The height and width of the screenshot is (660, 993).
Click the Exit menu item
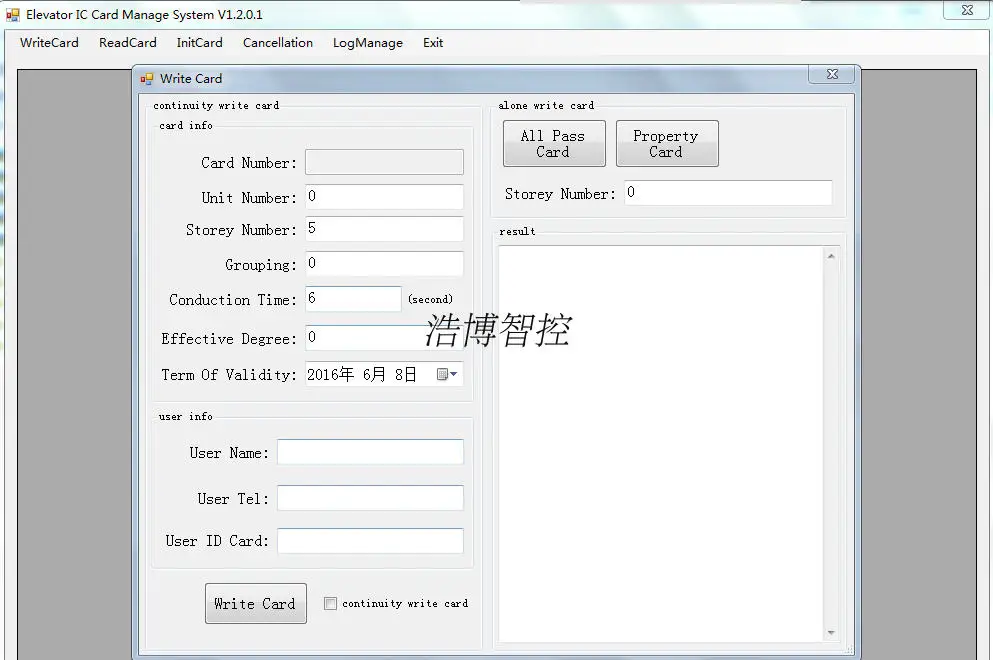[x=433, y=42]
